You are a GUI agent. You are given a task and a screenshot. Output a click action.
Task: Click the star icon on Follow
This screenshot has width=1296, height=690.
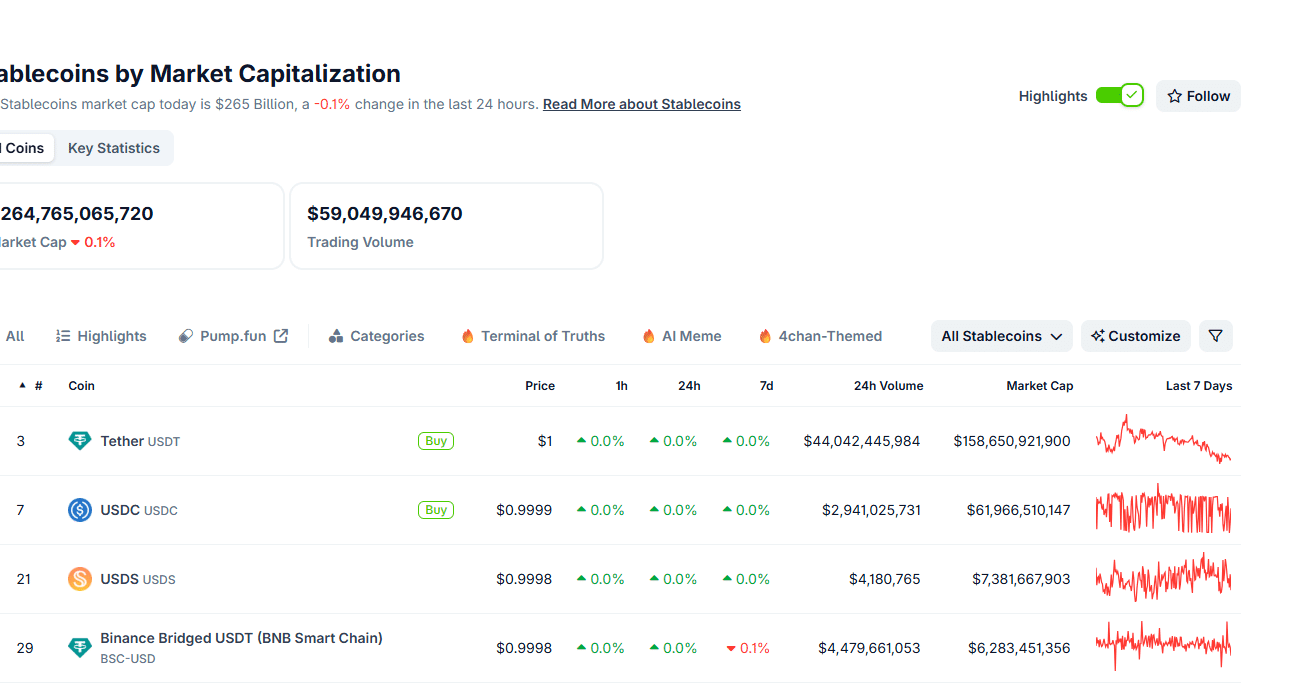coord(1175,96)
